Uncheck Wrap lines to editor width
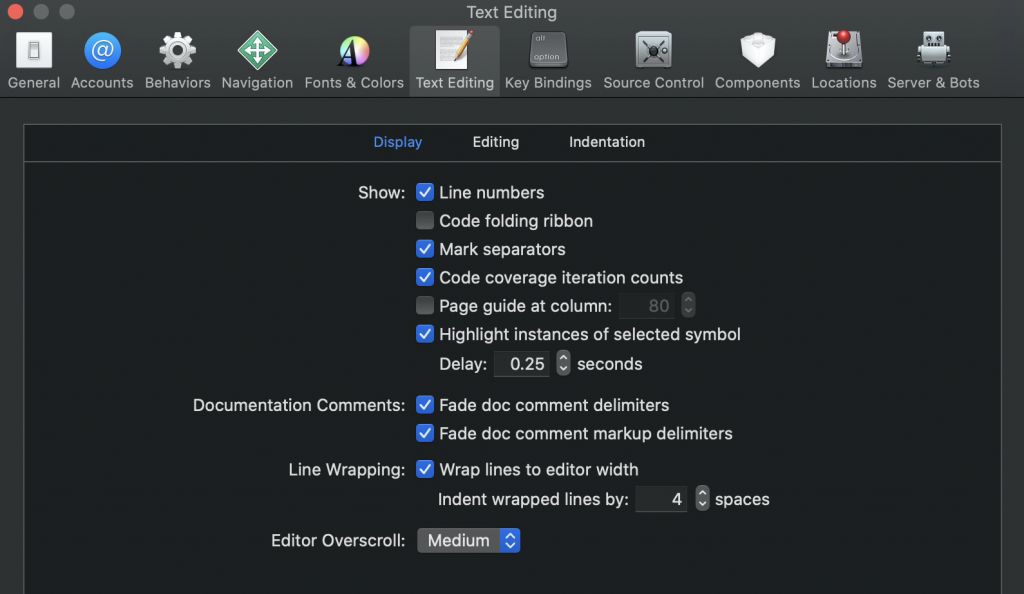 click(425, 469)
